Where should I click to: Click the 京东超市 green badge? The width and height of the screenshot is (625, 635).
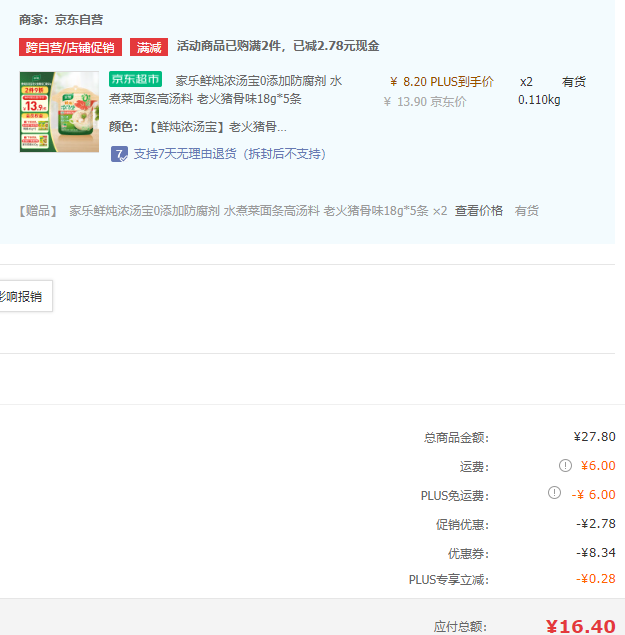135,79
